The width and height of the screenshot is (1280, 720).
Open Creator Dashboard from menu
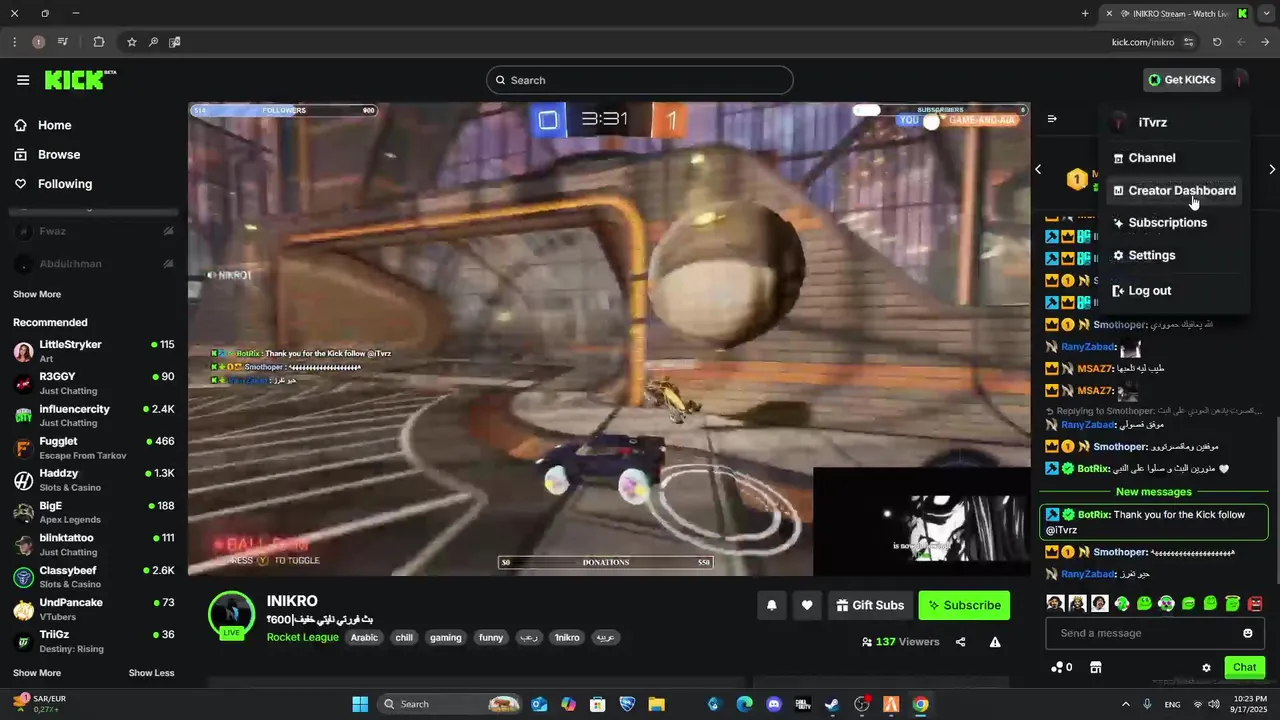(1174, 190)
